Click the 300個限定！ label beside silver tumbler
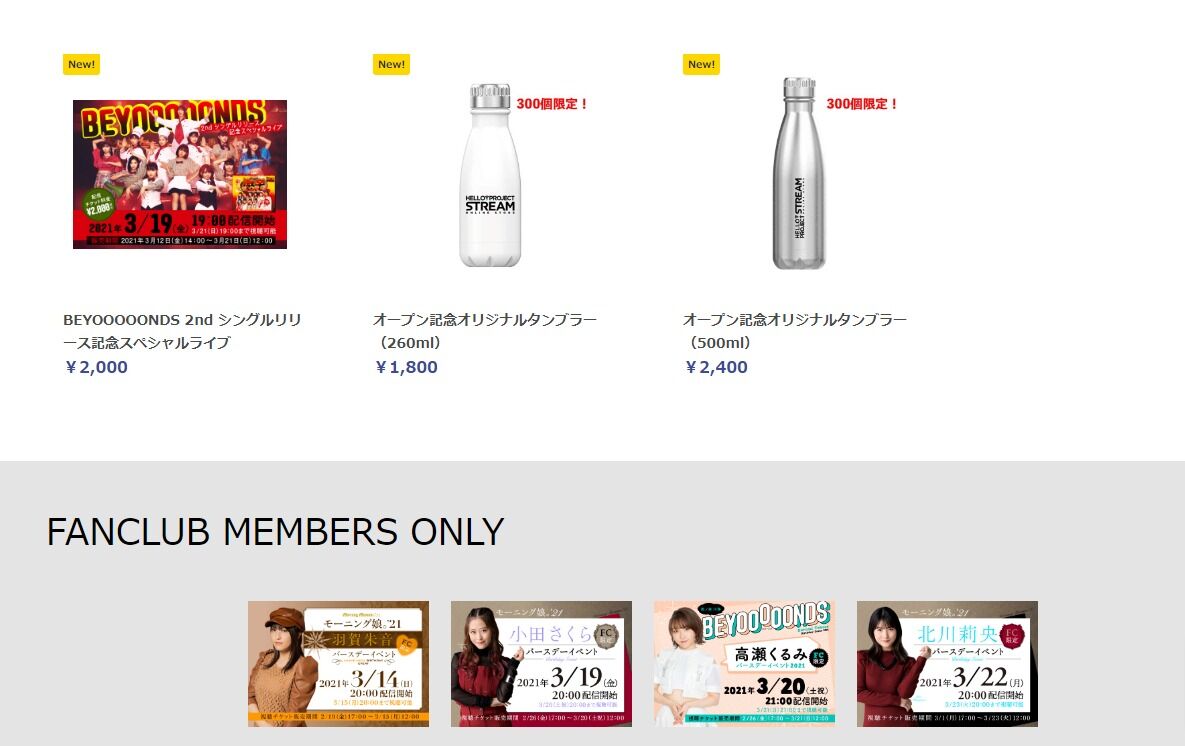 862,104
